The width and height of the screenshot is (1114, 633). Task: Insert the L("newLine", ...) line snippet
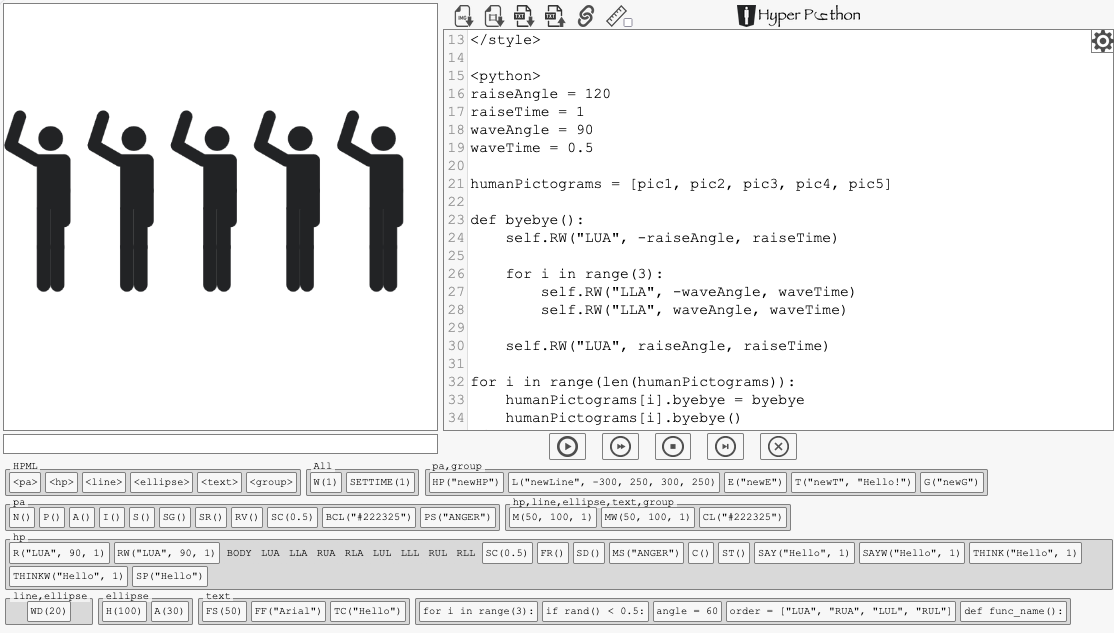pos(613,482)
